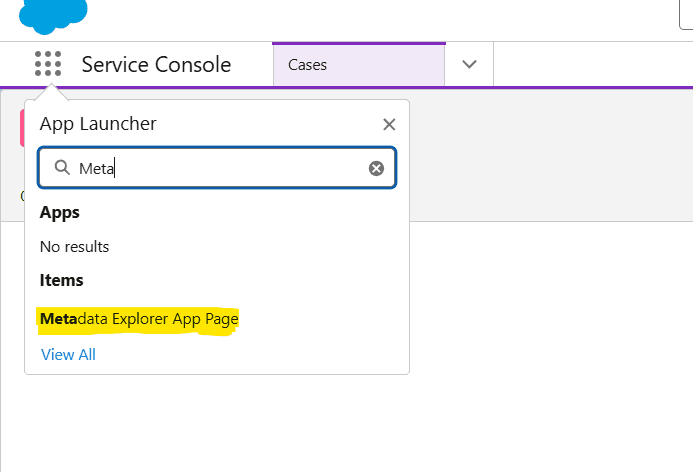
Task: Click the Apps section heading
Action: 60,213
